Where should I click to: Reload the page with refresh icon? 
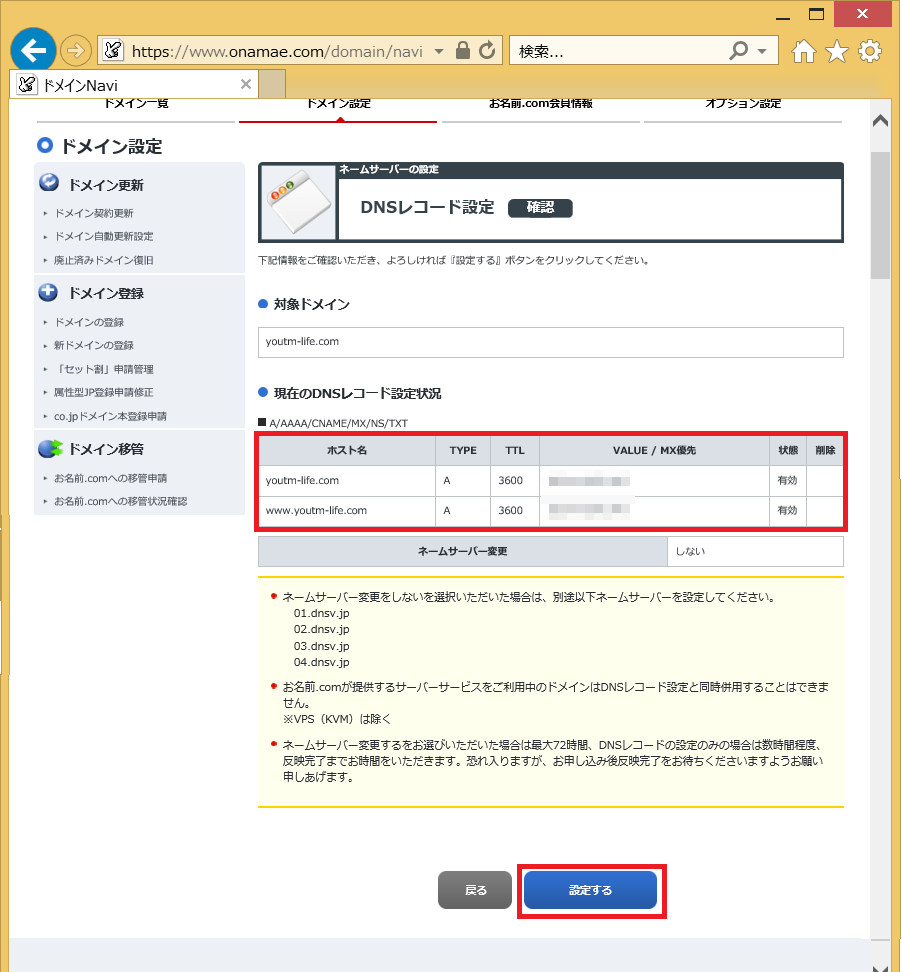487,50
